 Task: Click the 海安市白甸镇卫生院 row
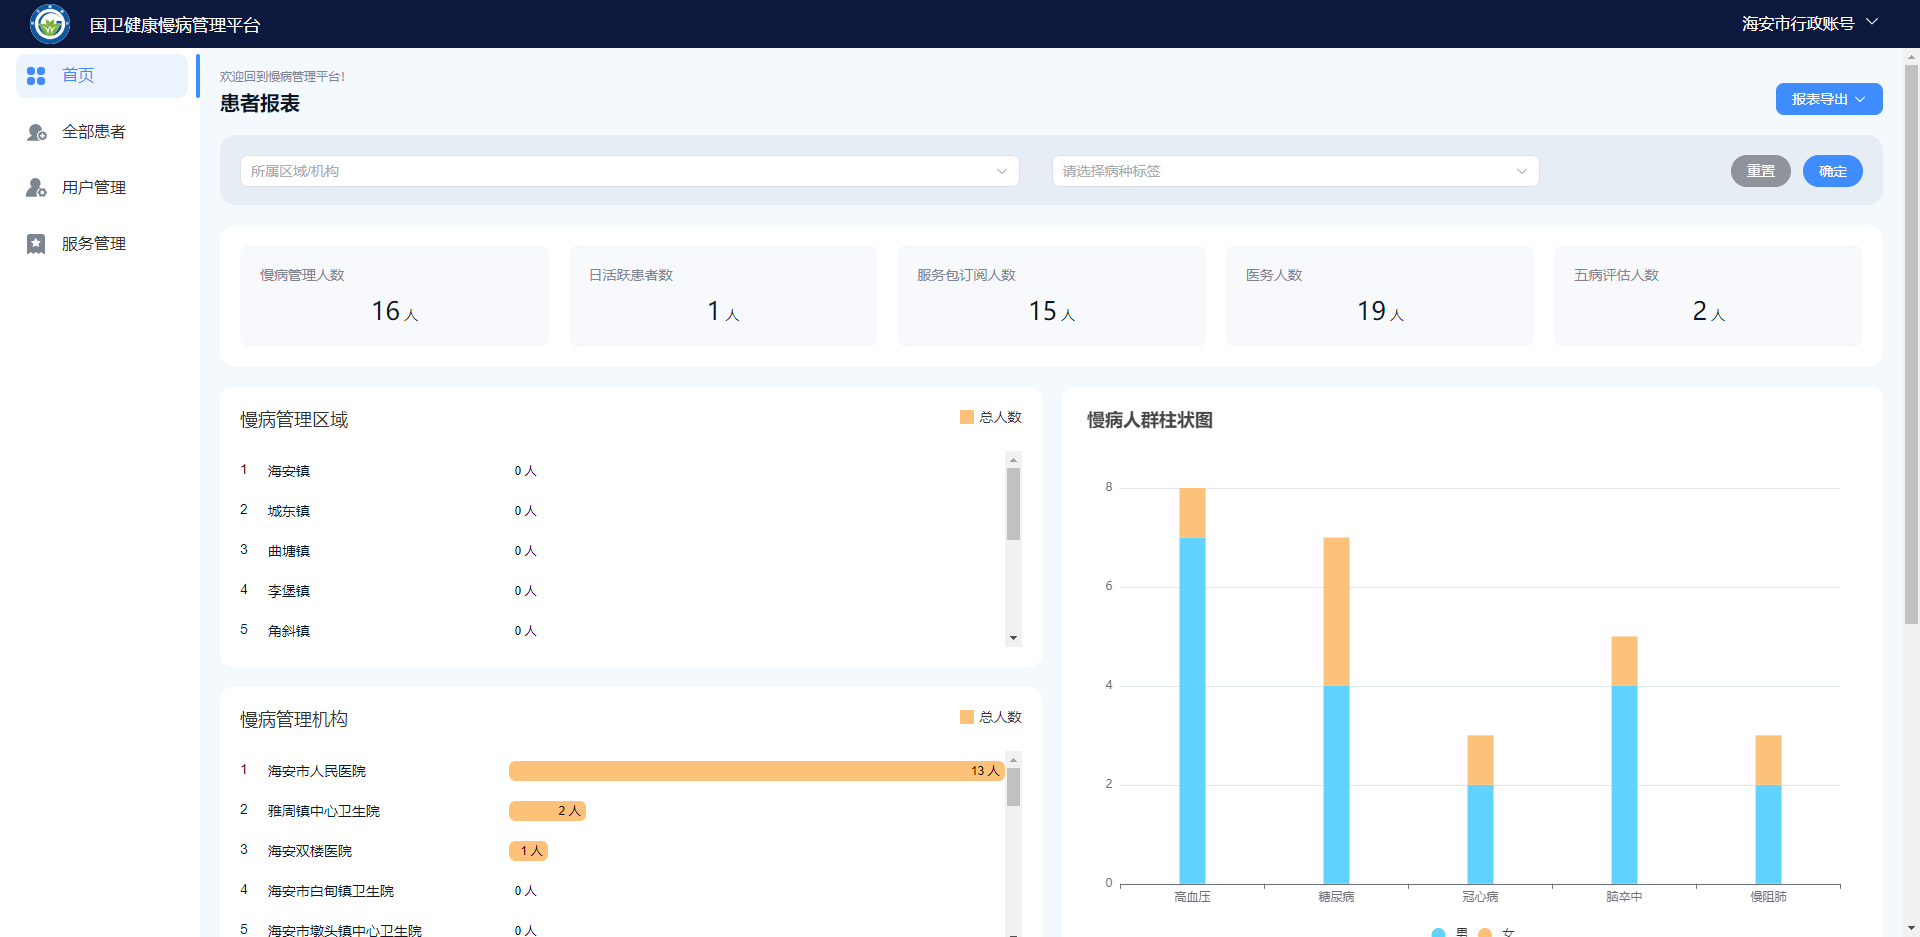620,891
